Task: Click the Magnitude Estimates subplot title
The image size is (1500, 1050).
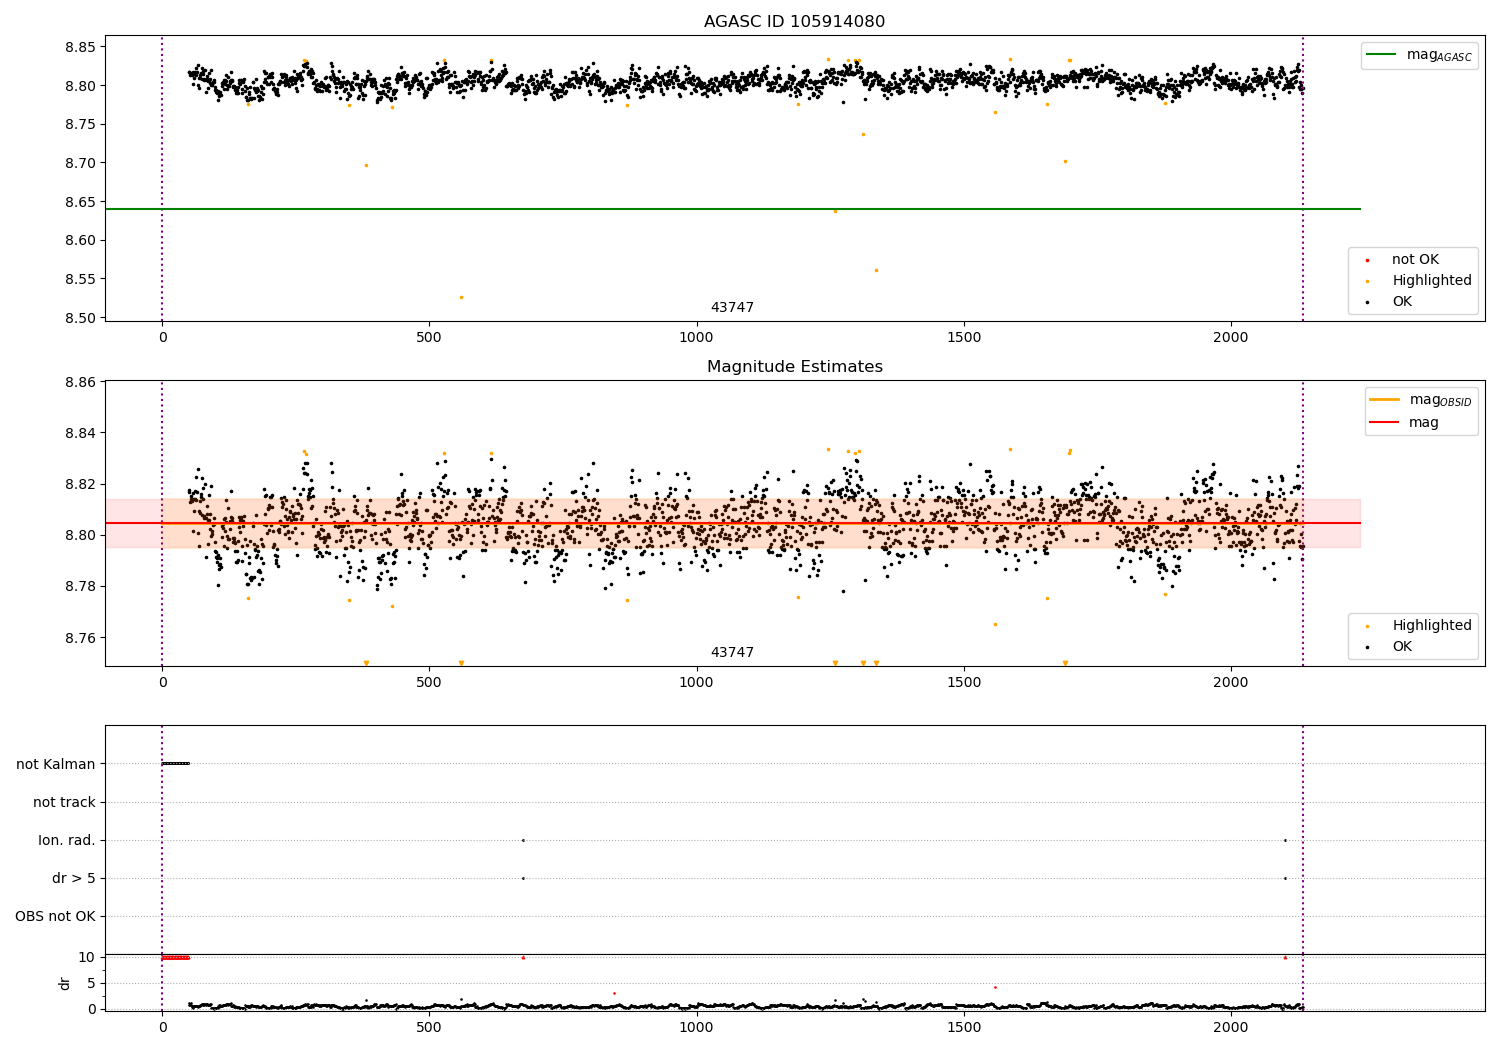Action: click(794, 367)
